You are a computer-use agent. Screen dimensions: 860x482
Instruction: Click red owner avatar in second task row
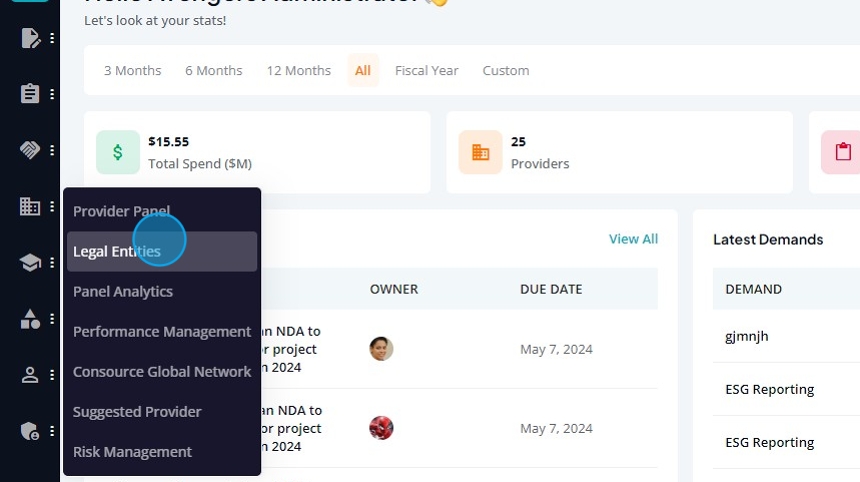click(x=381, y=428)
